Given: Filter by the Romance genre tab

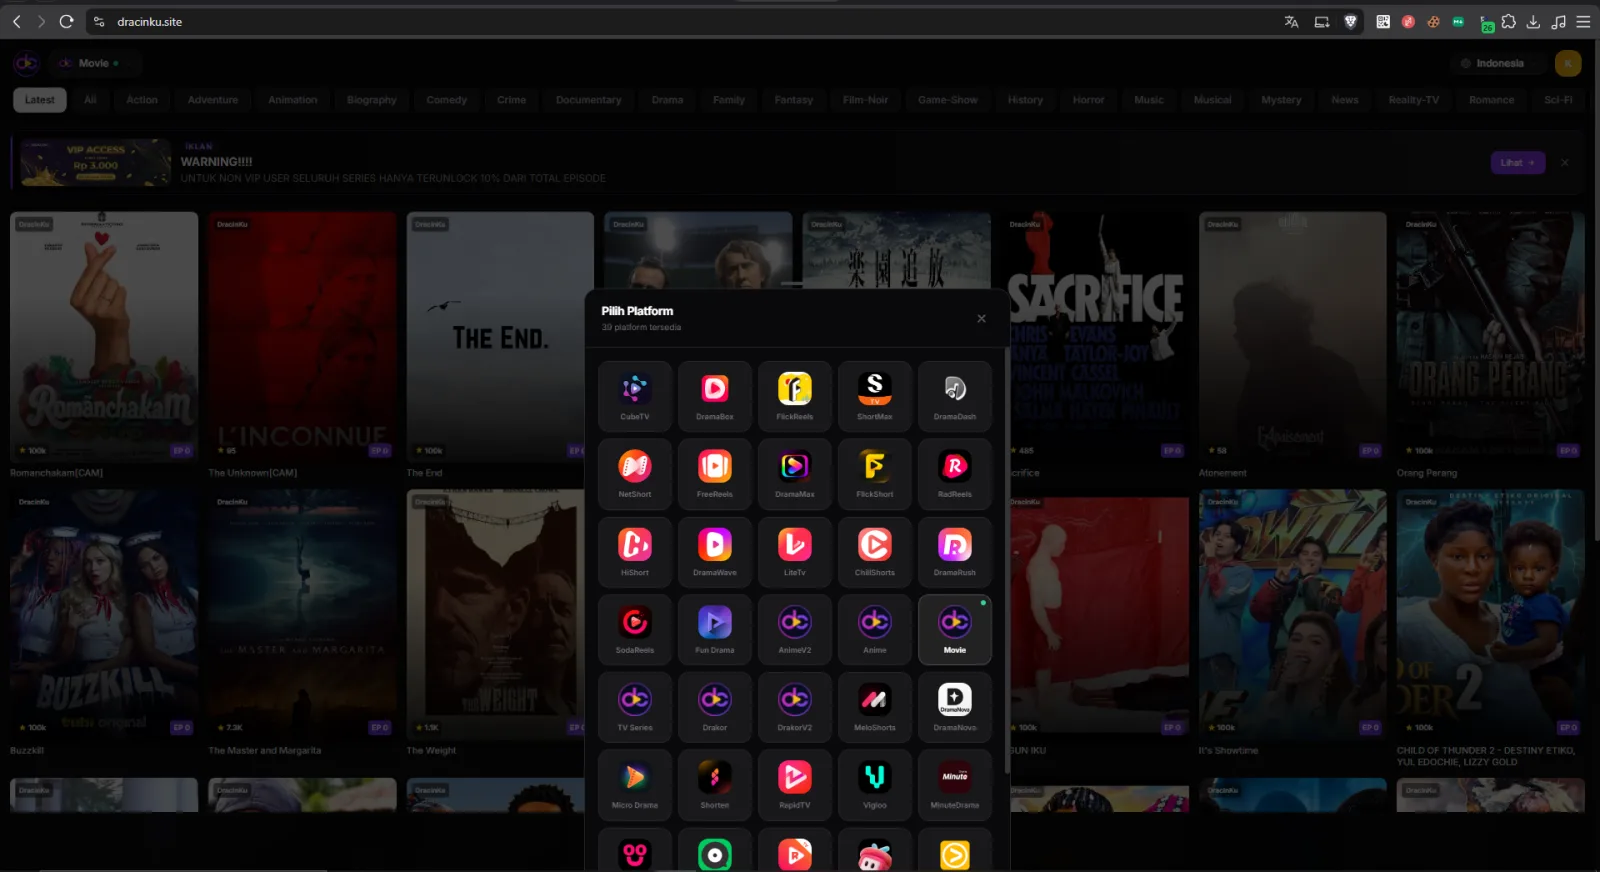Looking at the screenshot, I should click(x=1492, y=100).
